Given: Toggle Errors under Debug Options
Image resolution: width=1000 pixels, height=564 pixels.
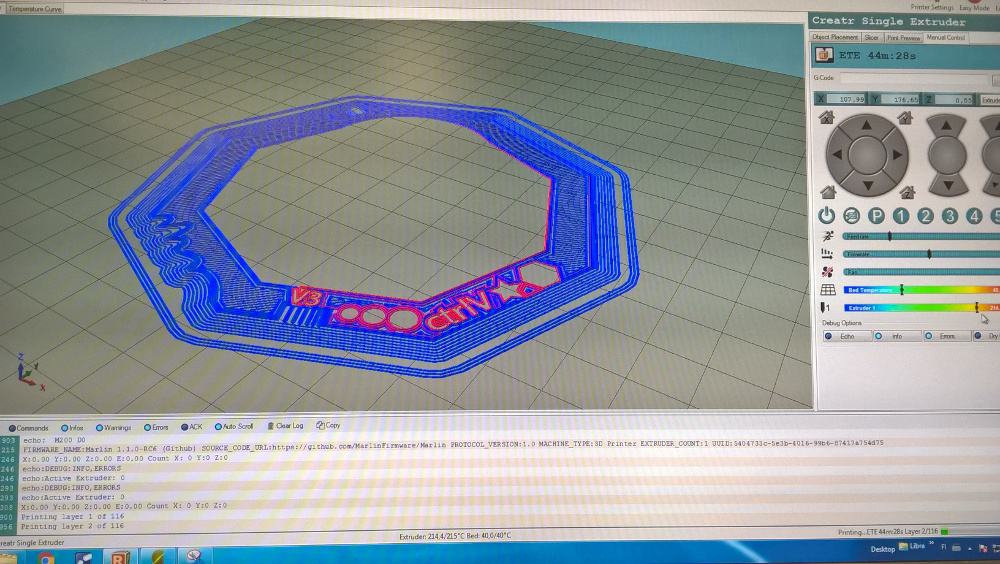Looking at the screenshot, I should tap(947, 336).
